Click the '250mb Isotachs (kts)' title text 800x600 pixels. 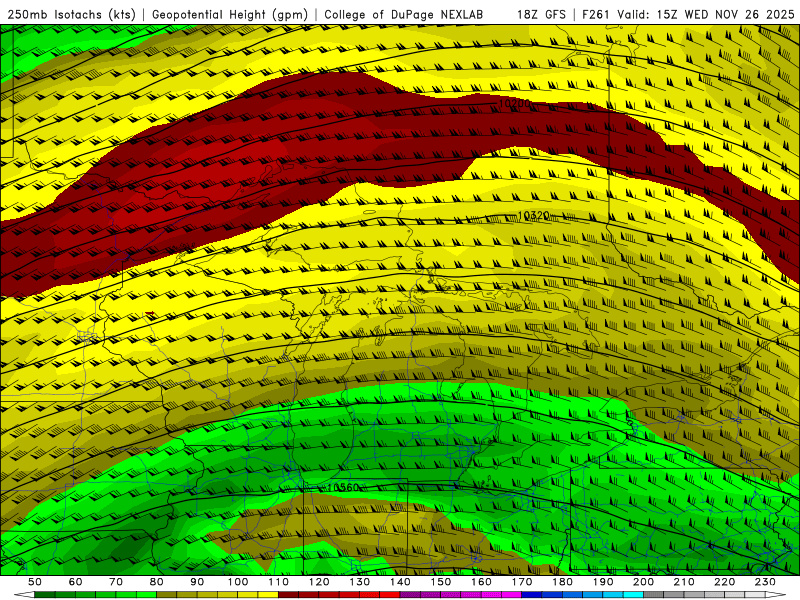click(71, 14)
